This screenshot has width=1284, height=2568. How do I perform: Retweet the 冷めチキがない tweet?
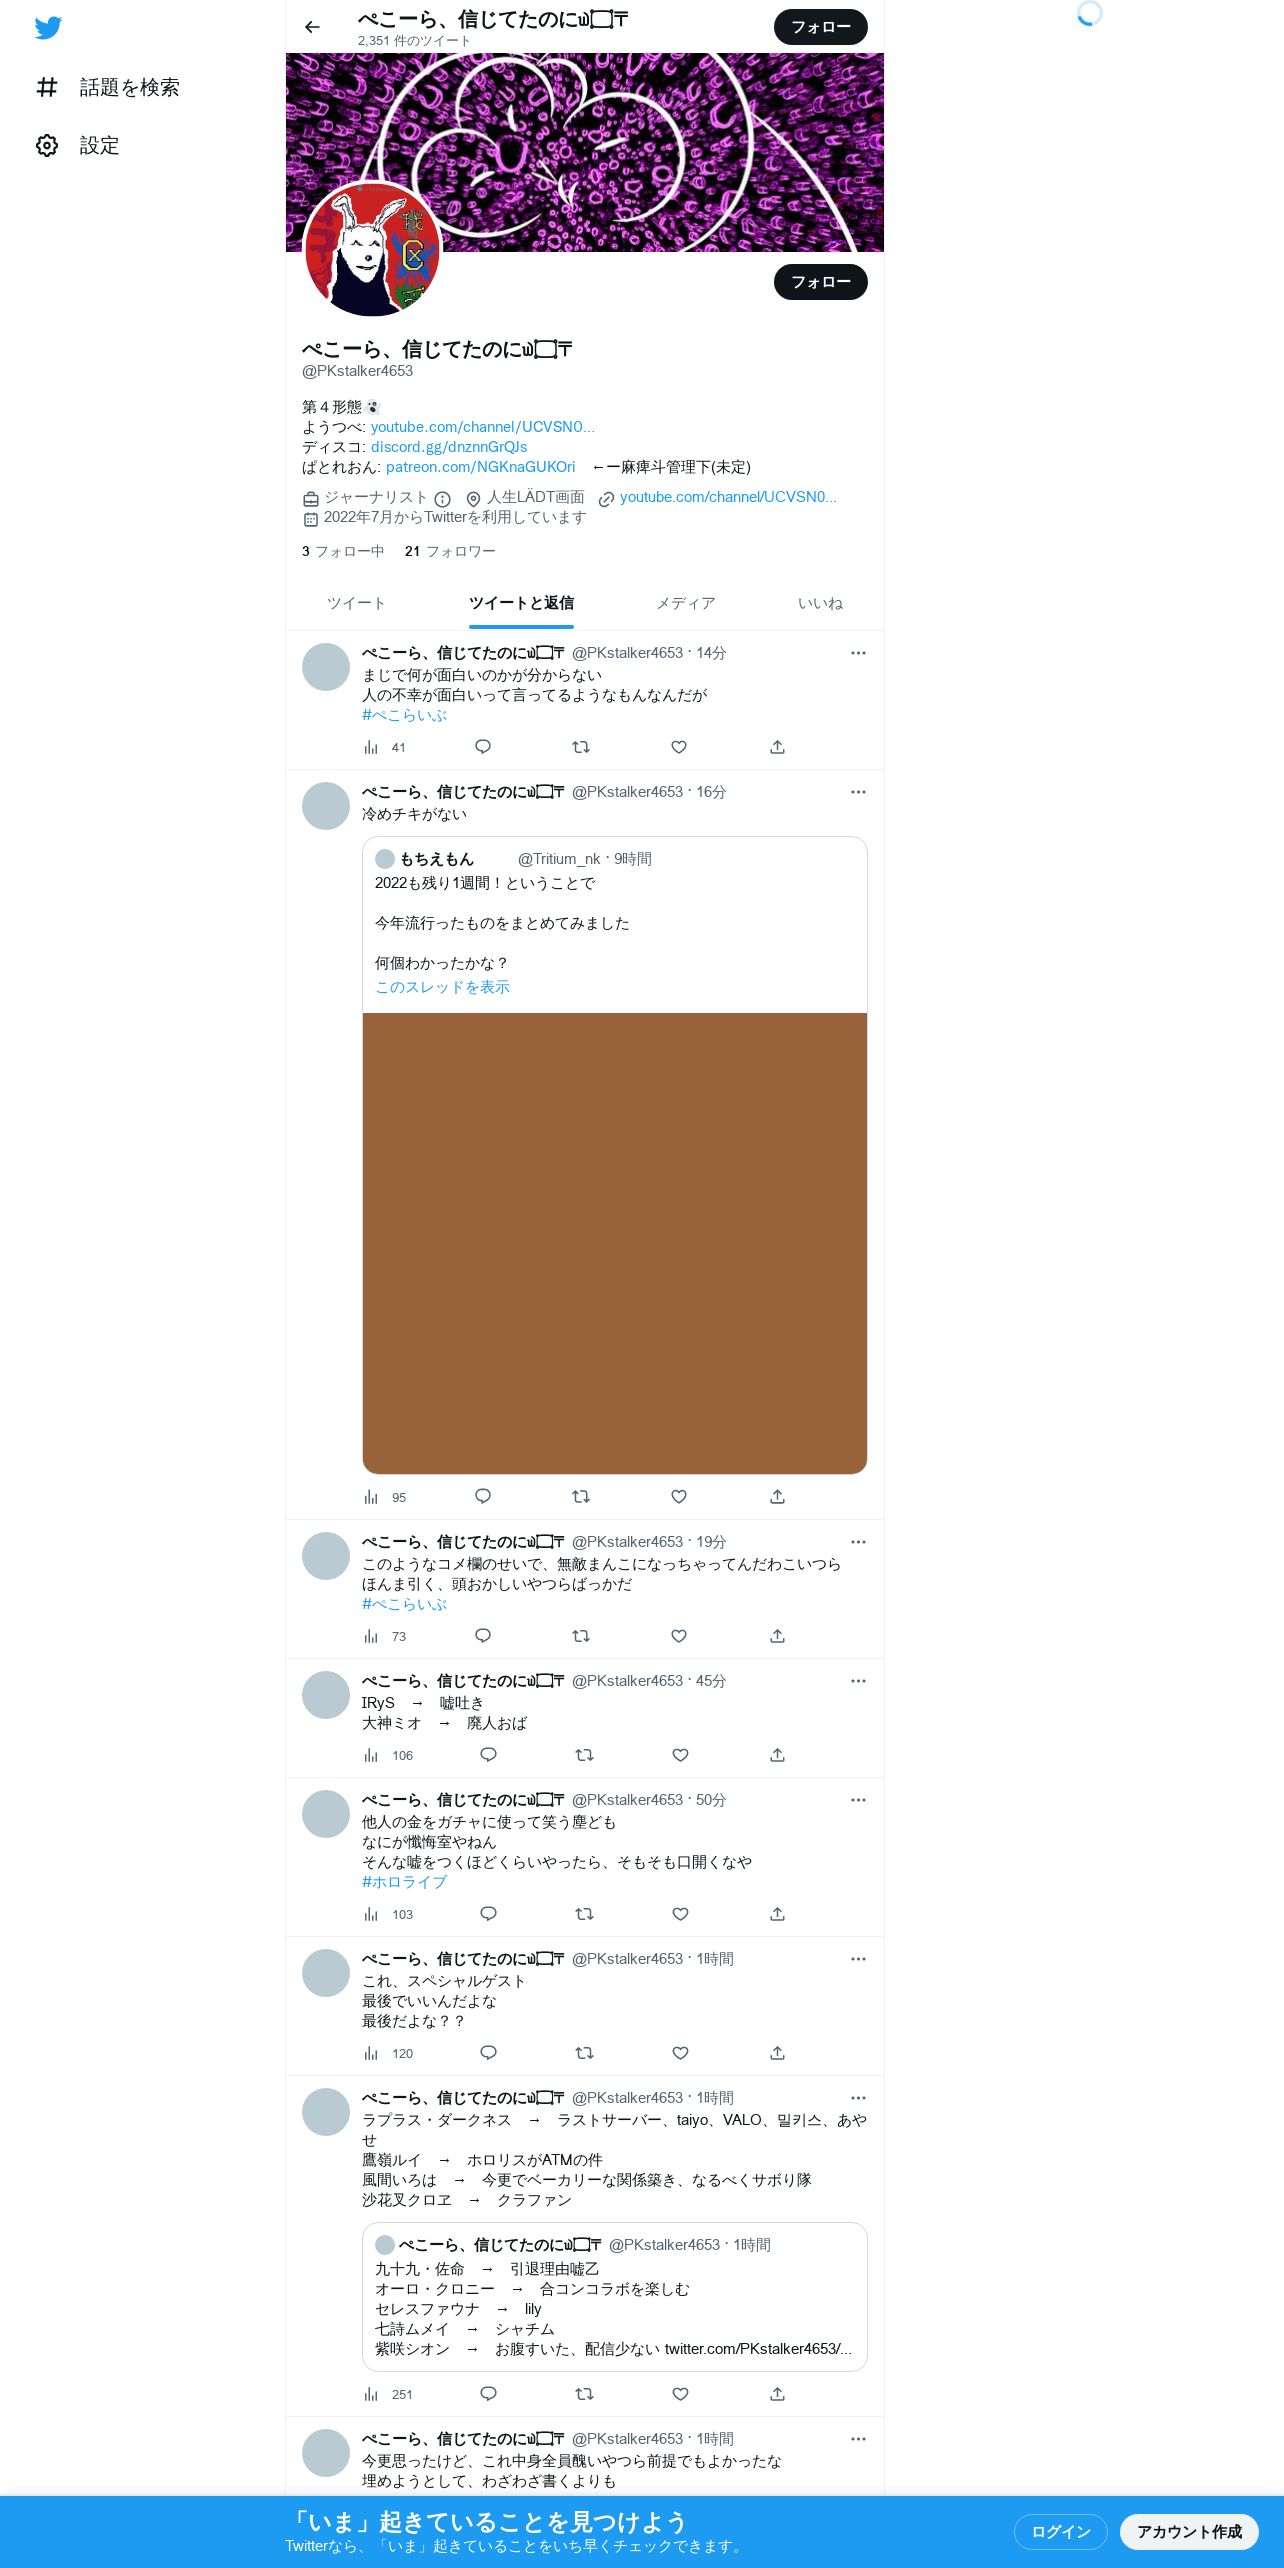point(581,1497)
